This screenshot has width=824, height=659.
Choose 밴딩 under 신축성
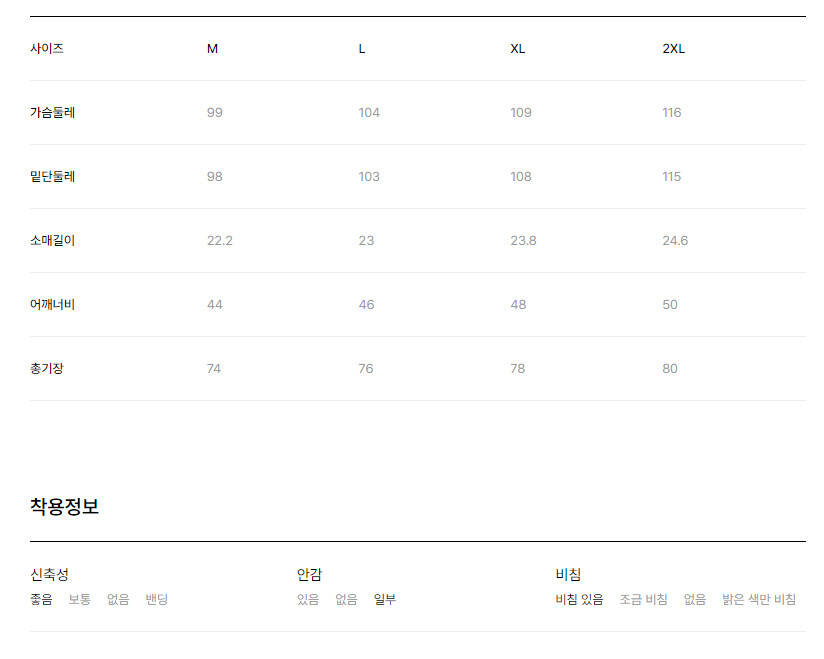[x=156, y=600]
